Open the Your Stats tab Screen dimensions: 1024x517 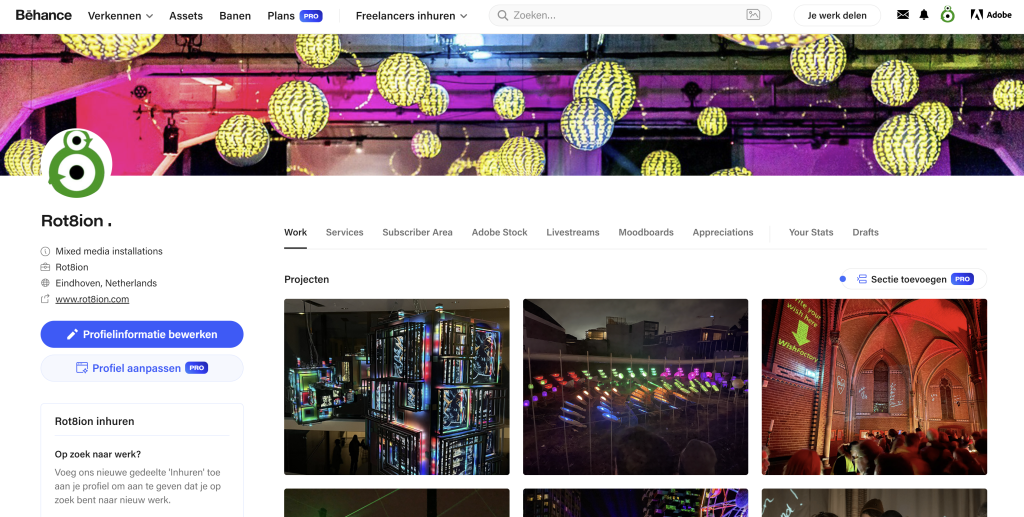click(x=810, y=232)
